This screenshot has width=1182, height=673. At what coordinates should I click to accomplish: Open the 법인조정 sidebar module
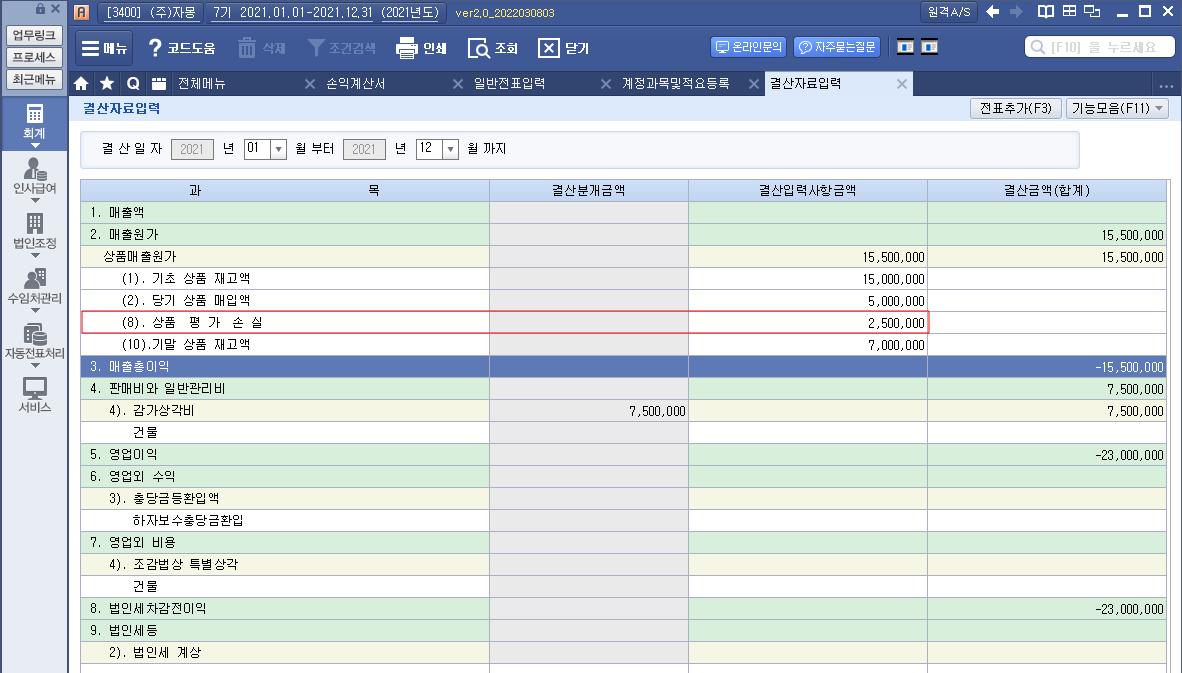pos(35,231)
